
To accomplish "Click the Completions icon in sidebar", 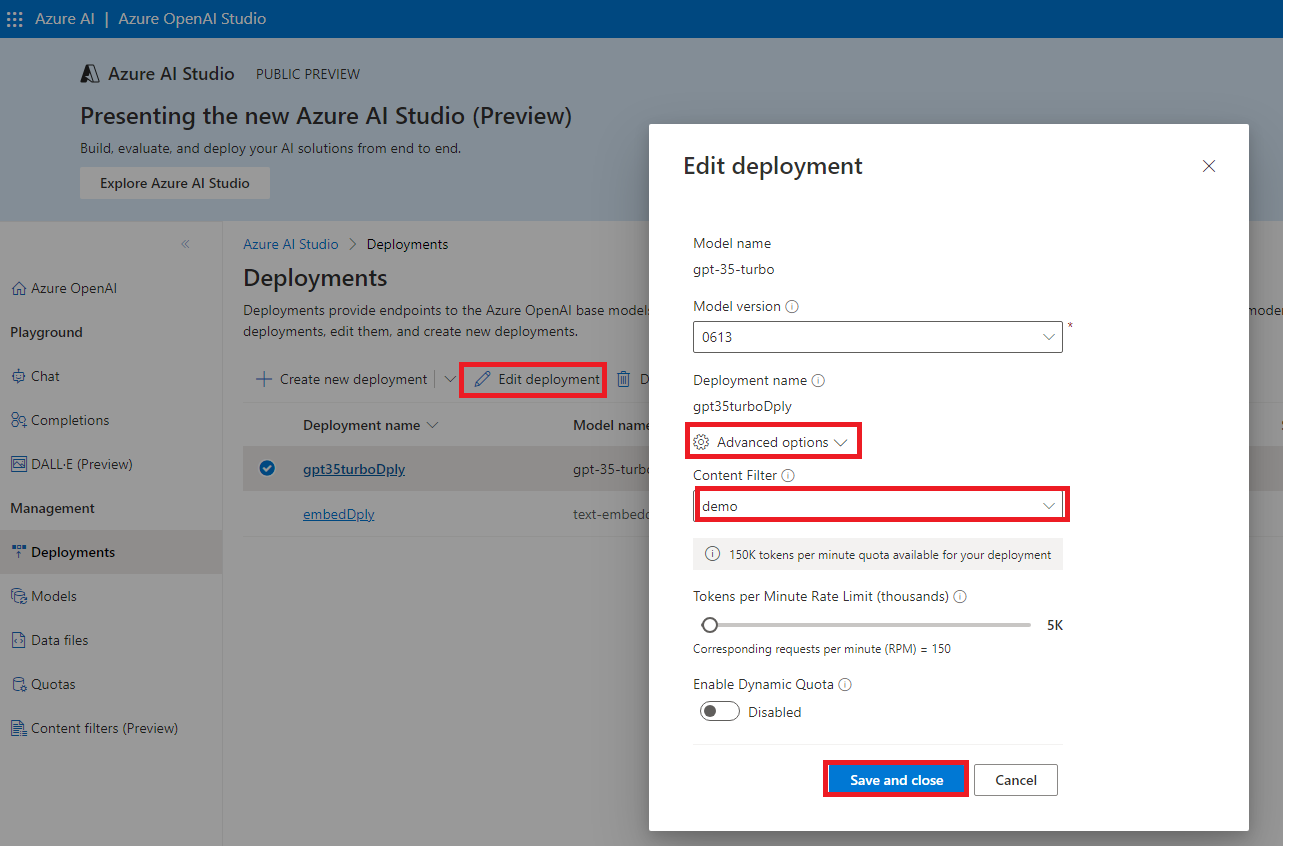I will (19, 420).
